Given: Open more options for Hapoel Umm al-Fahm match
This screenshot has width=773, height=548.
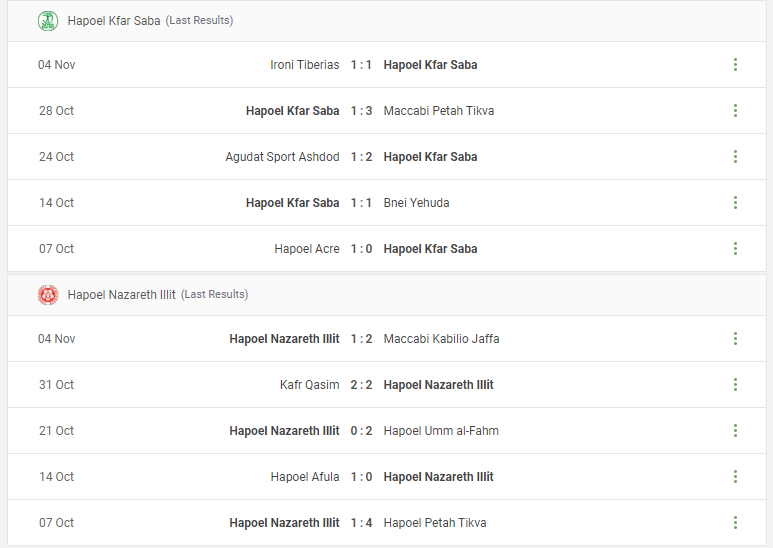Looking at the screenshot, I should tap(735, 431).
